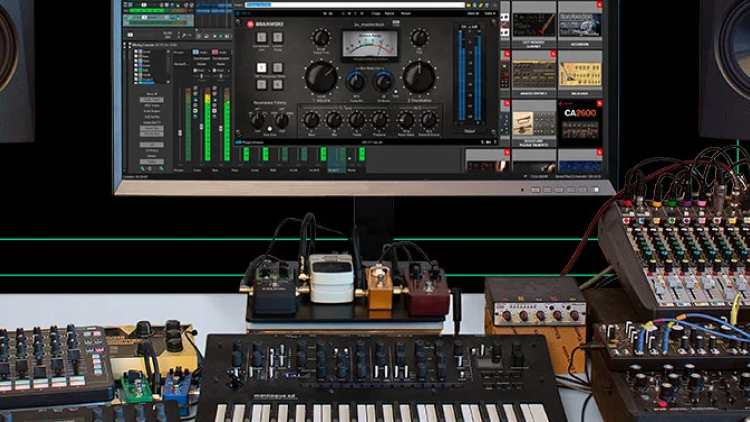The width and height of the screenshot is (750, 422).
Task: Toggle the Limiter Relax button
Action: tap(277, 37)
